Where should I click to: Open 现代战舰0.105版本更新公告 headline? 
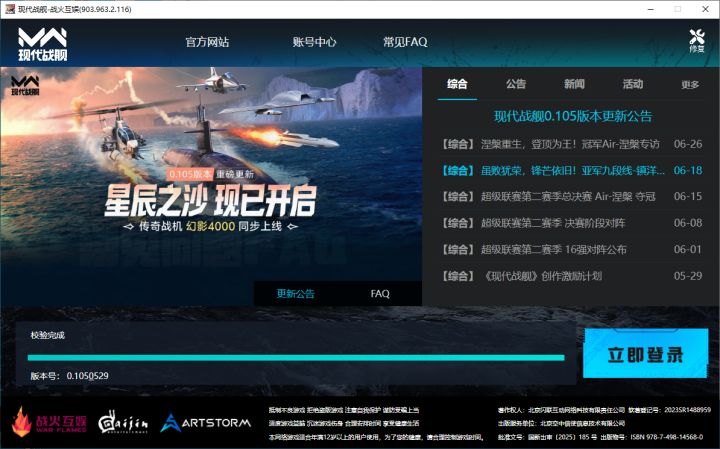tap(573, 116)
